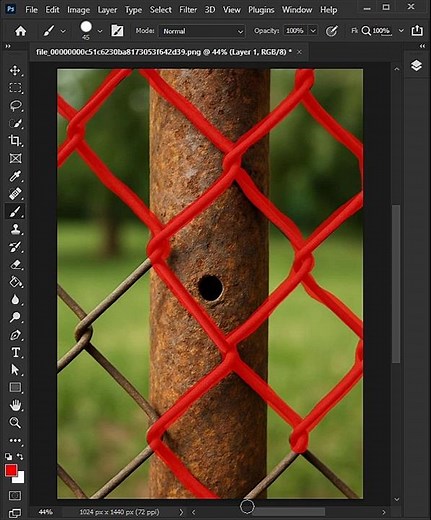Toggle pressure for opacity button
The width and height of the screenshot is (431, 520).
(331, 31)
